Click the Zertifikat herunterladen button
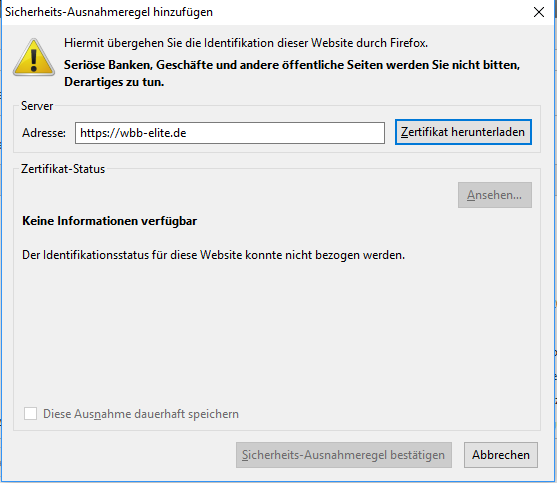Screen dimensions: 557x483 (x=463, y=132)
